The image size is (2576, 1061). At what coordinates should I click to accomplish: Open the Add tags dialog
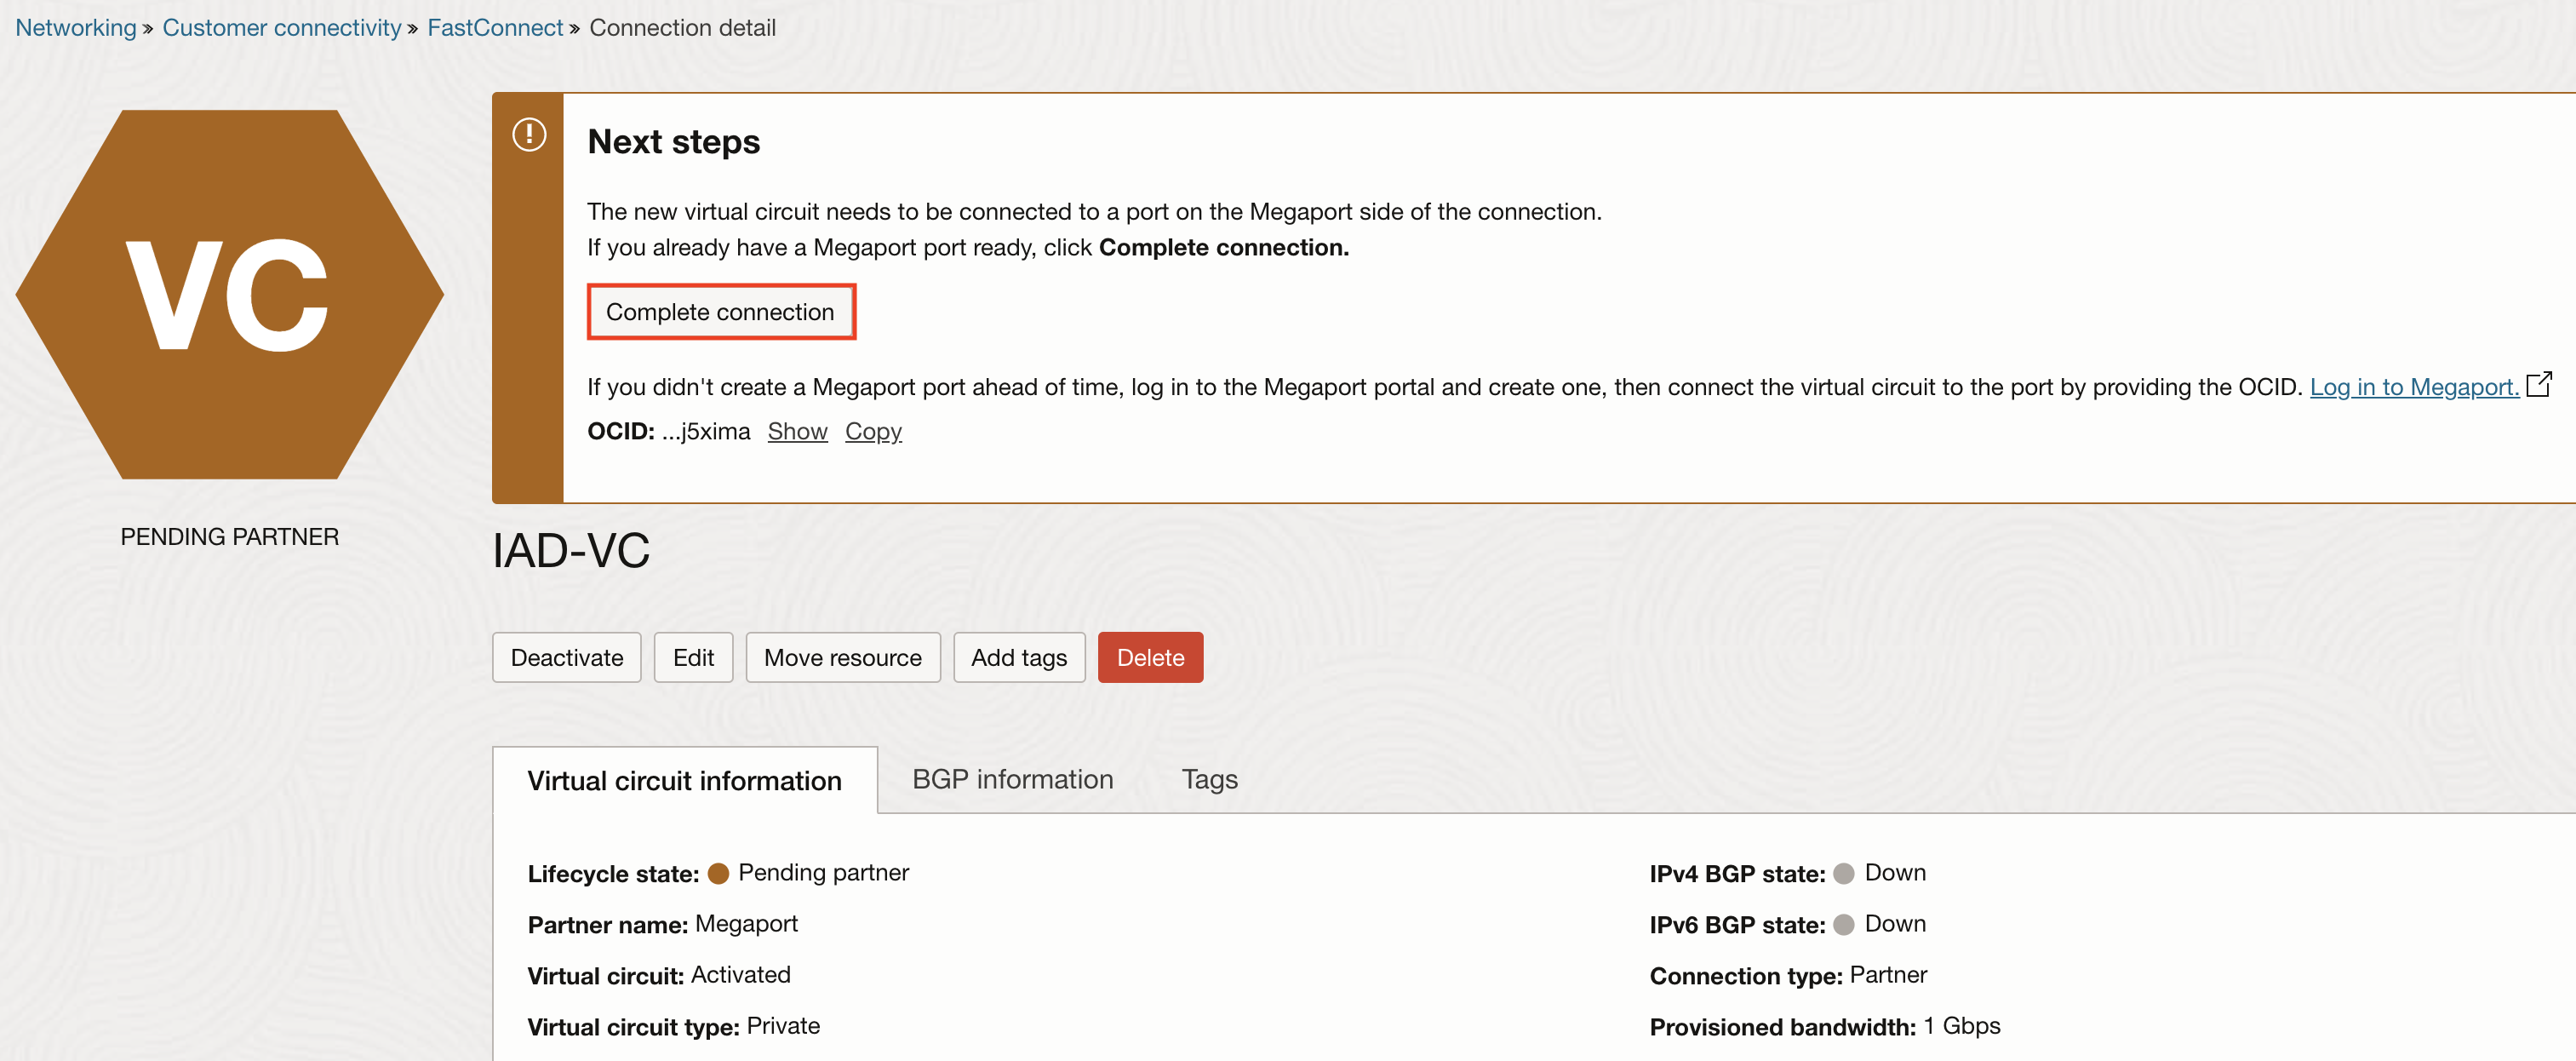(1018, 657)
